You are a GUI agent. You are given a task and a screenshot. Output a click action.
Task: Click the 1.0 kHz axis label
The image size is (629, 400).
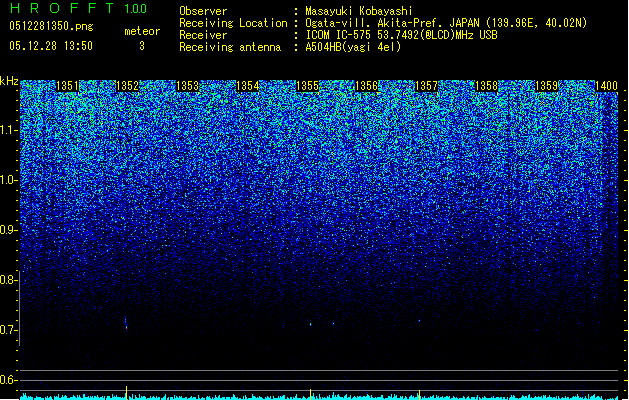coord(8,181)
